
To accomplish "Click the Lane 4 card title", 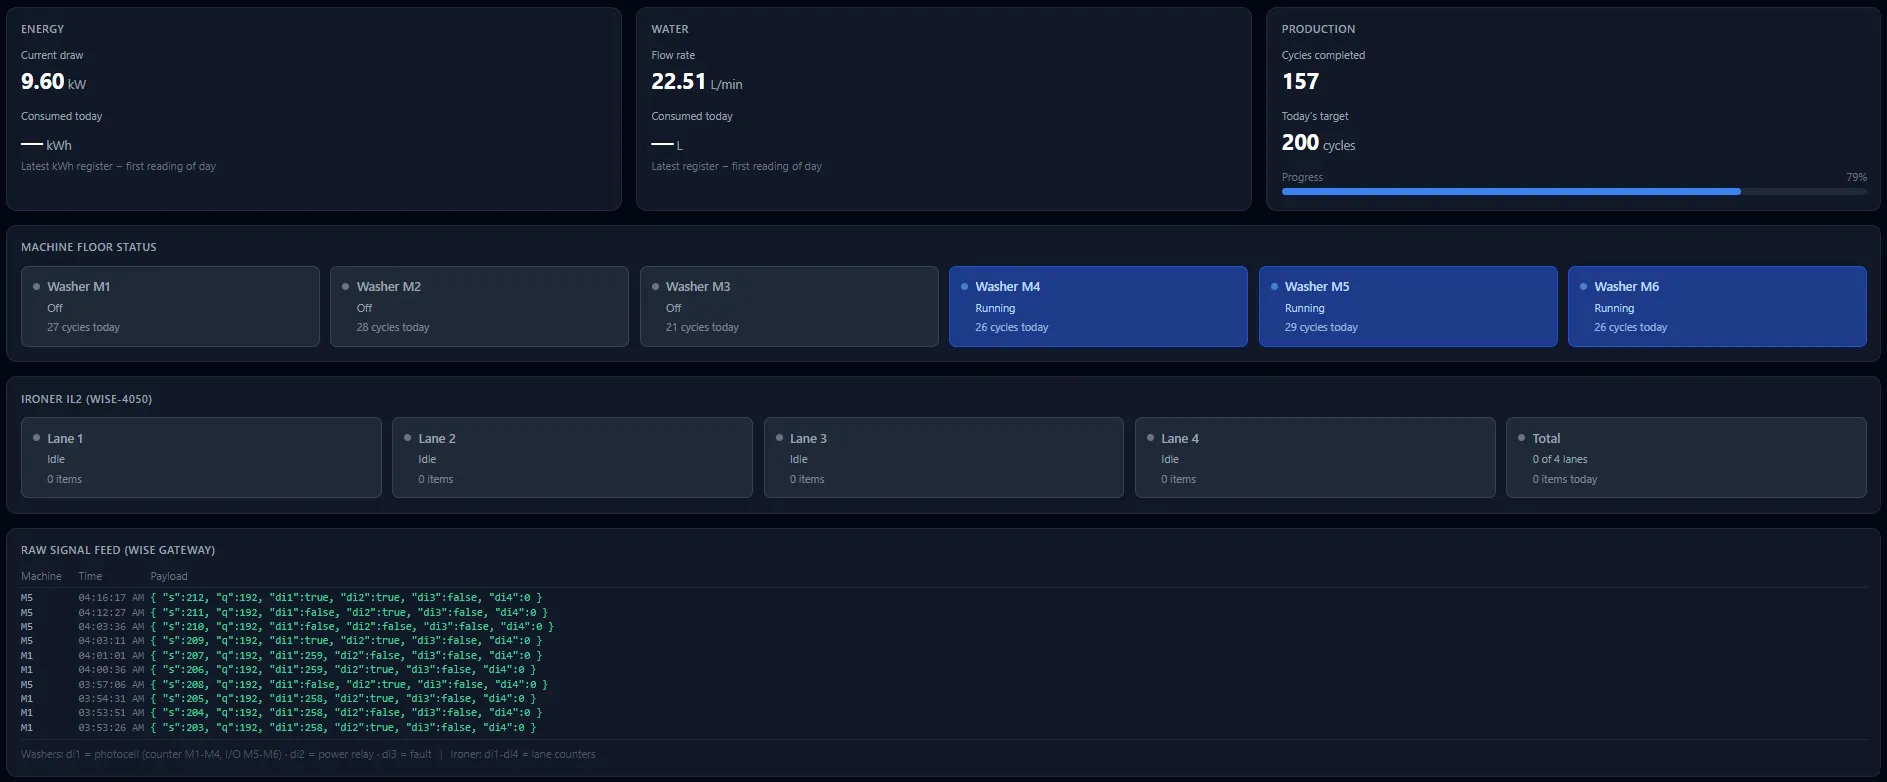I will 1180,439.
